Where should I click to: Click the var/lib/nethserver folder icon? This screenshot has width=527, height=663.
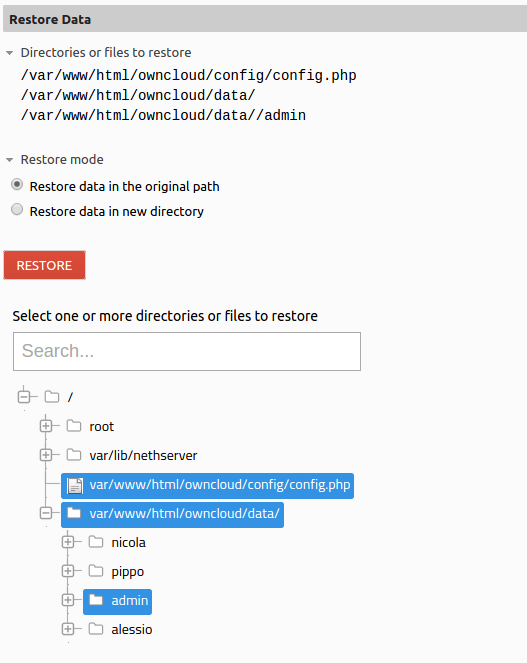(74, 455)
